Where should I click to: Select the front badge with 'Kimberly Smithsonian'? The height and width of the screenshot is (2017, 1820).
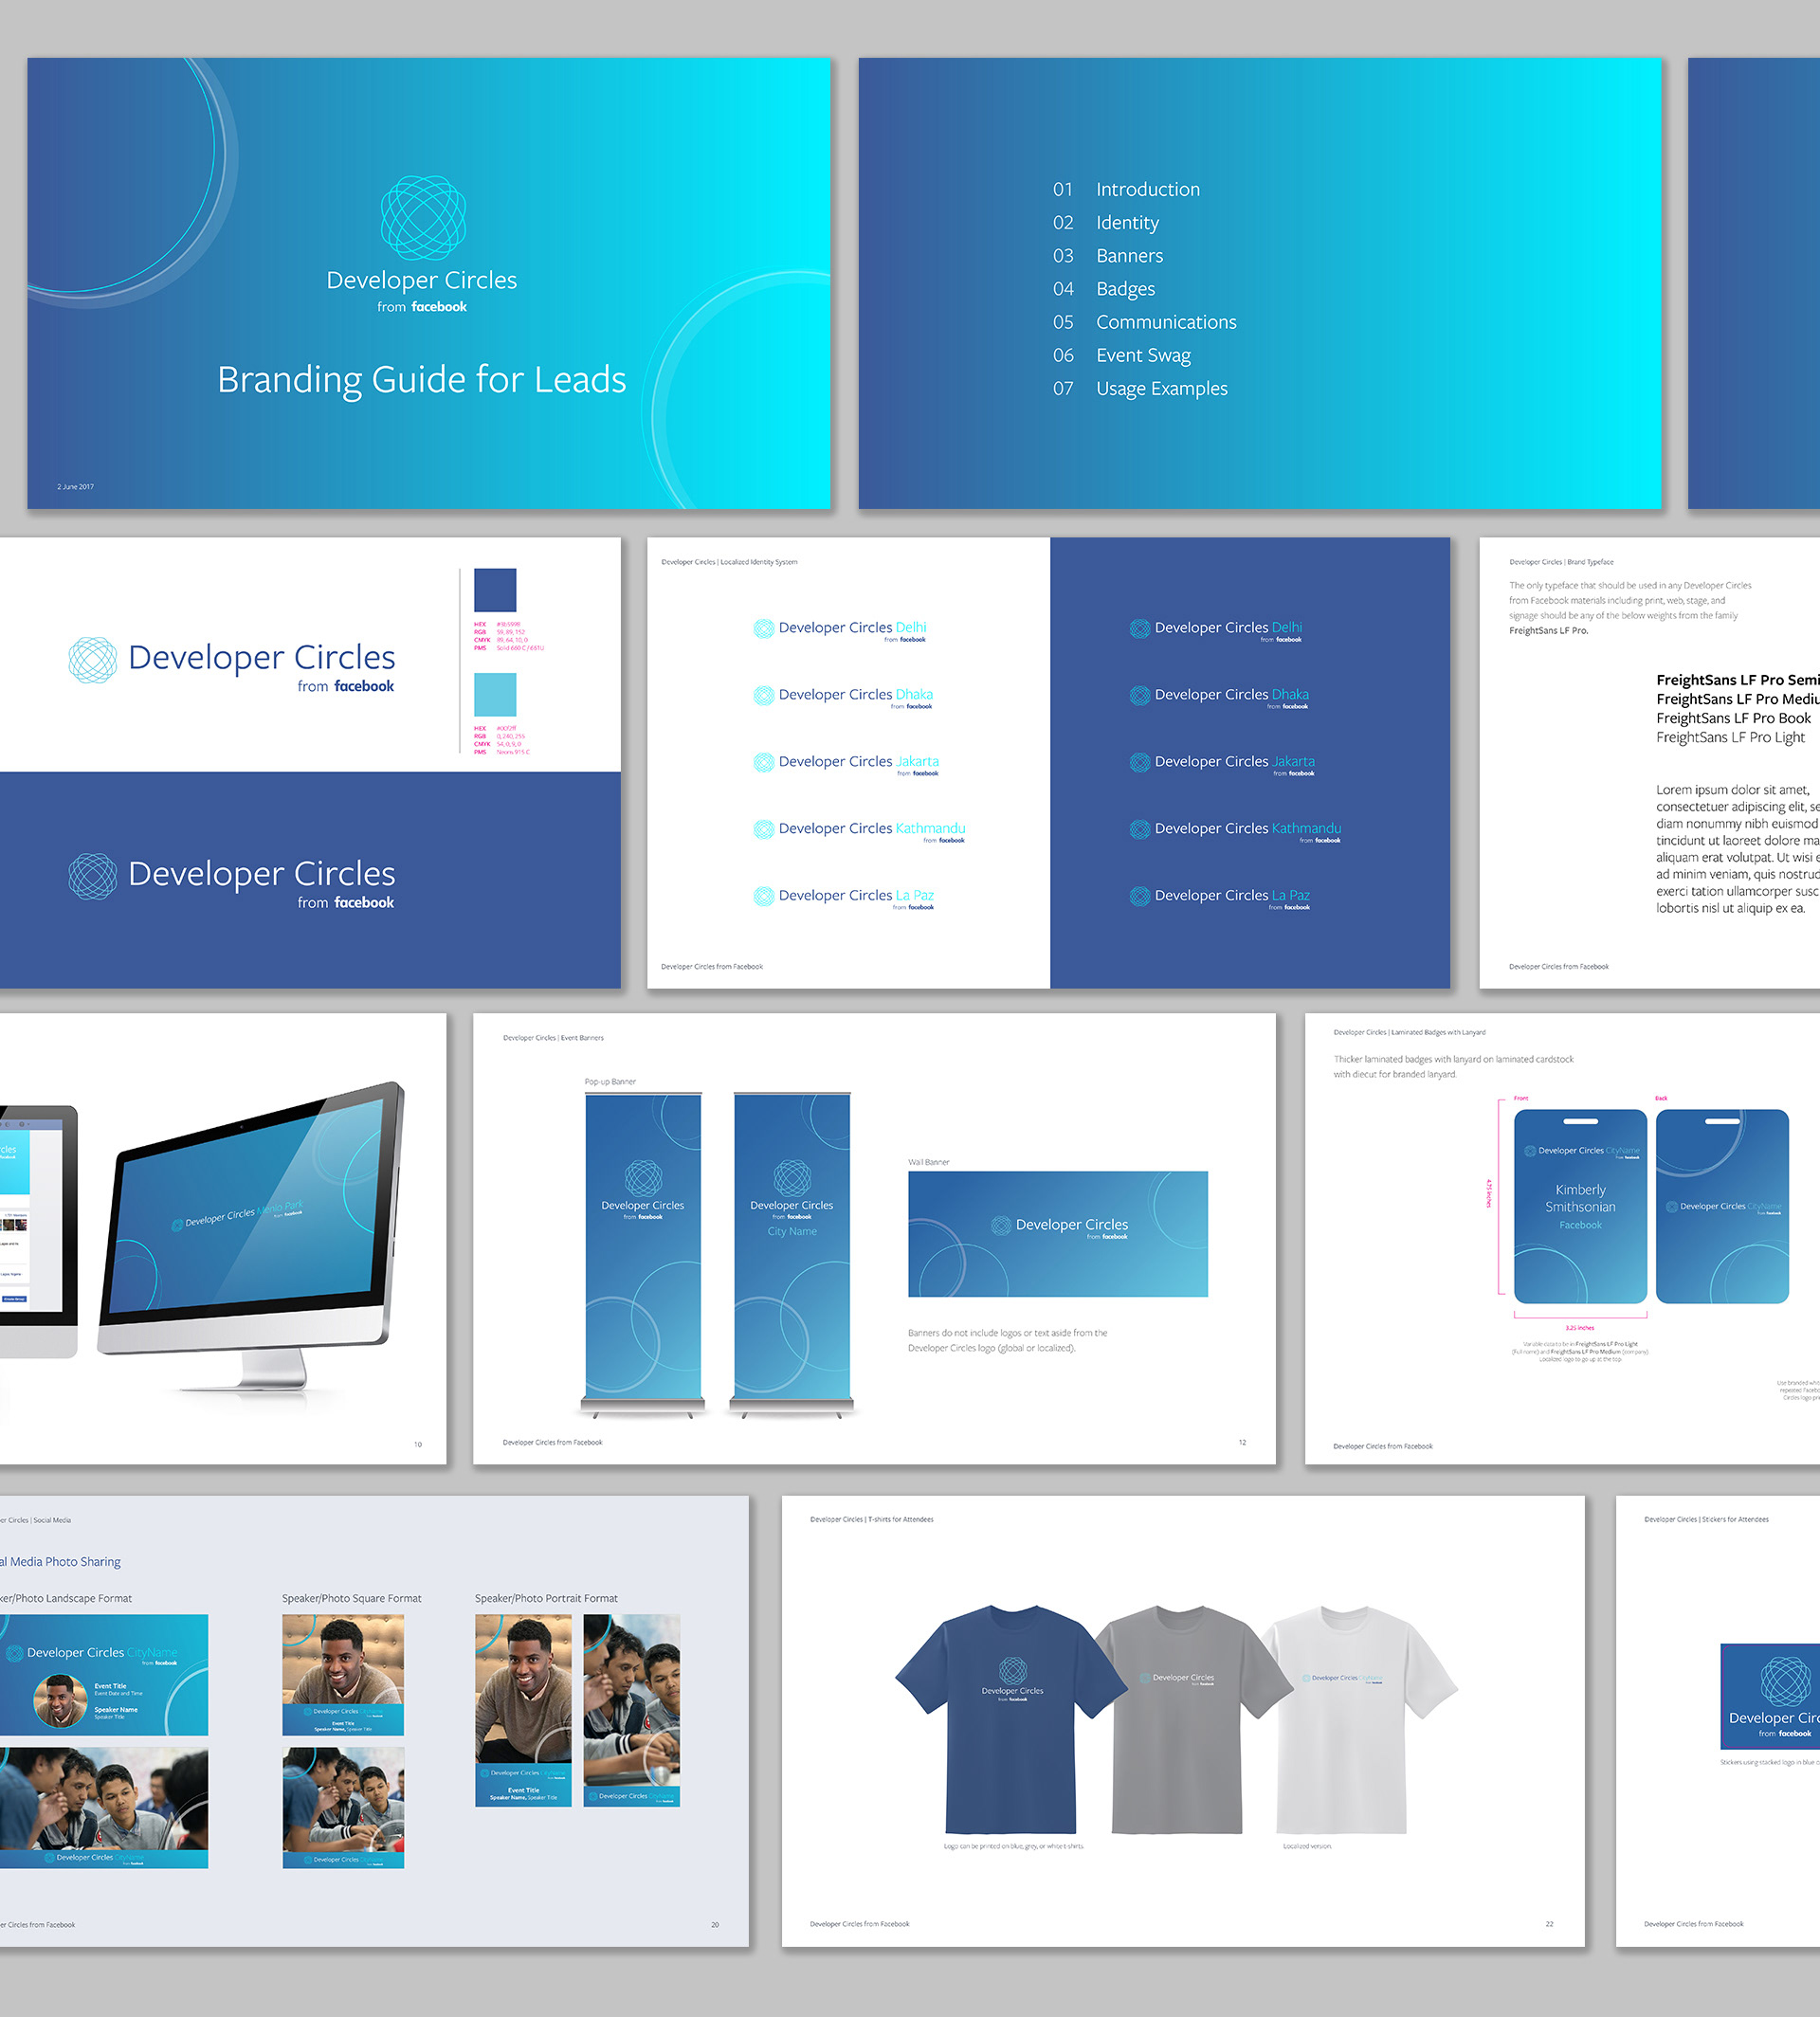pos(1580,1206)
